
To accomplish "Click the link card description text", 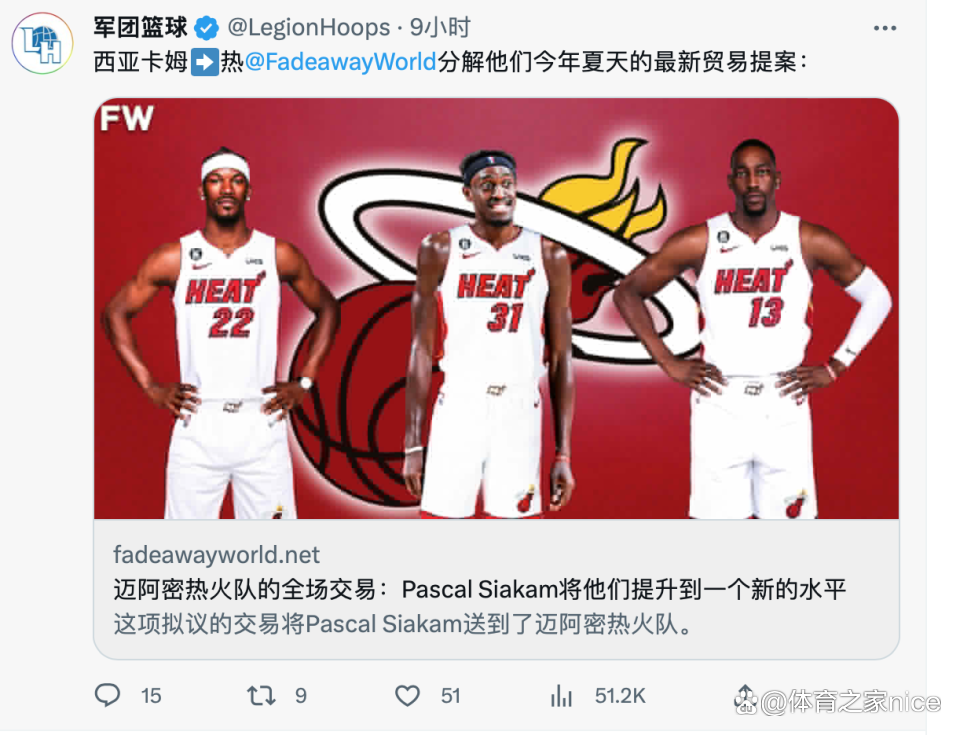I will 403,625.
